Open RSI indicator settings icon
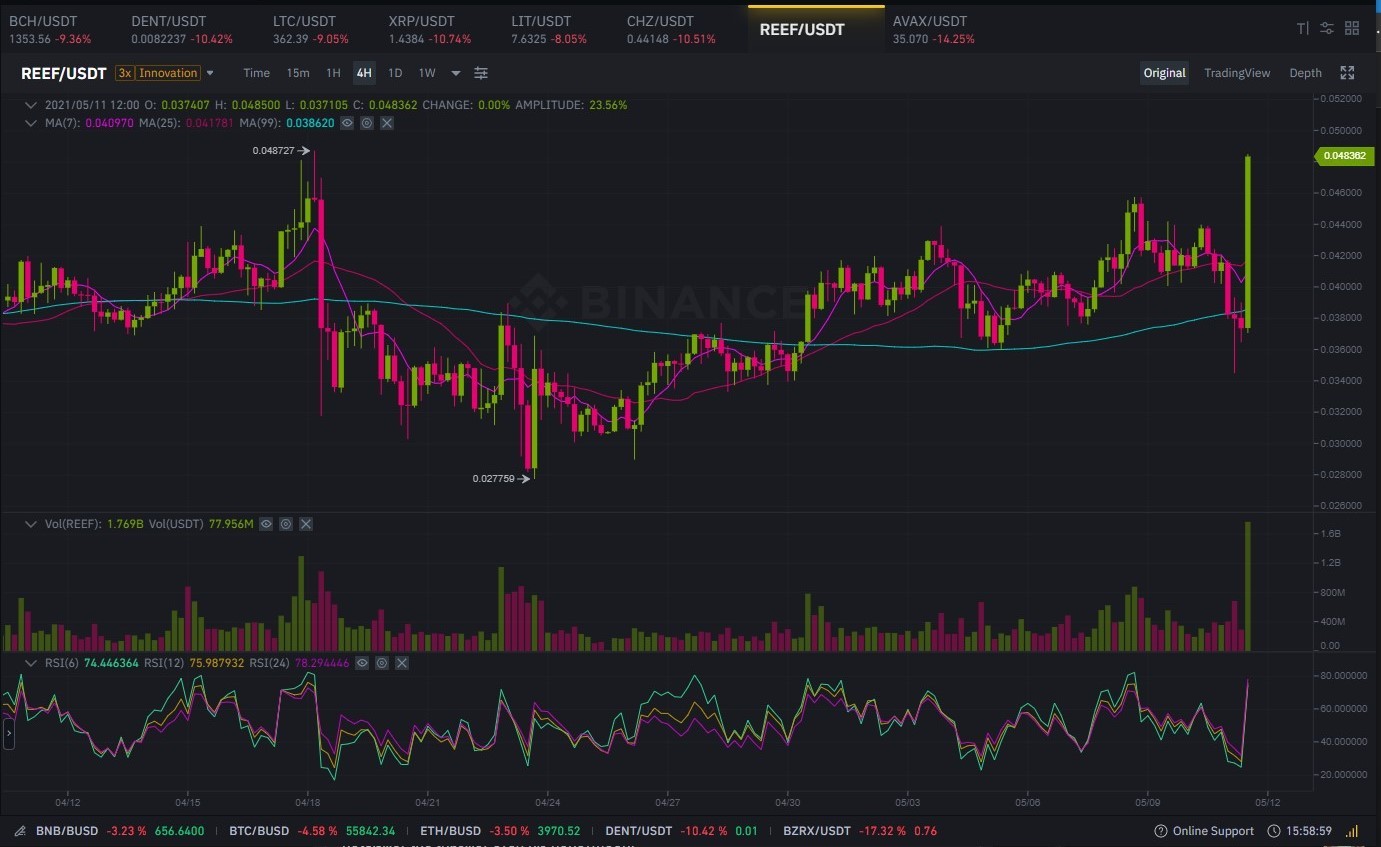 click(382, 663)
